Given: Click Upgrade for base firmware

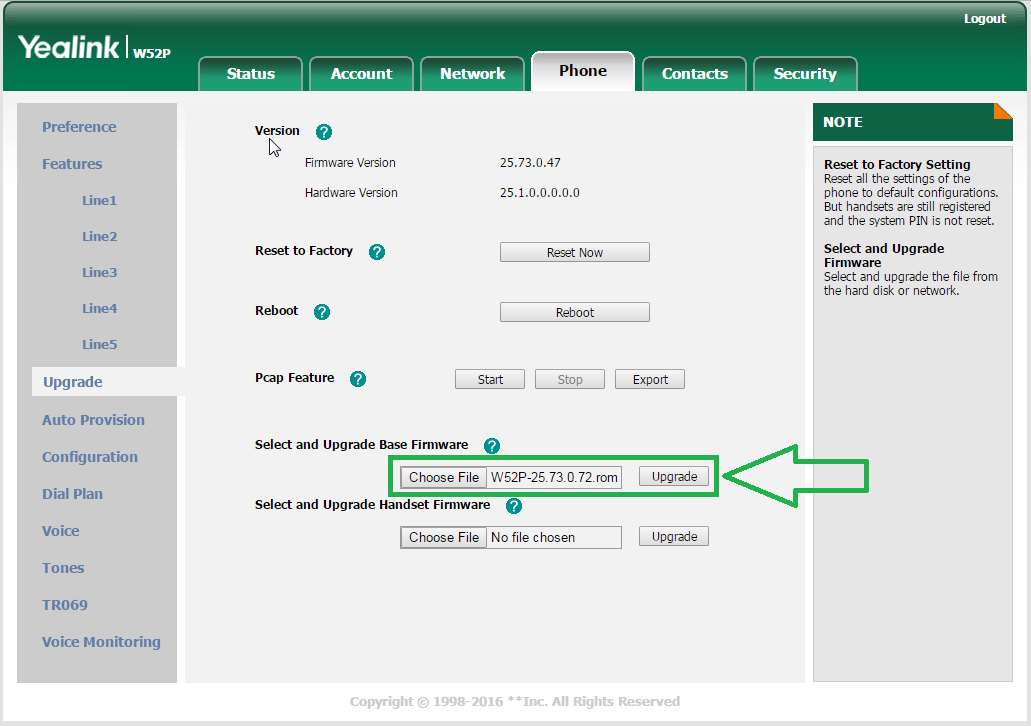Looking at the screenshot, I should tap(674, 477).
